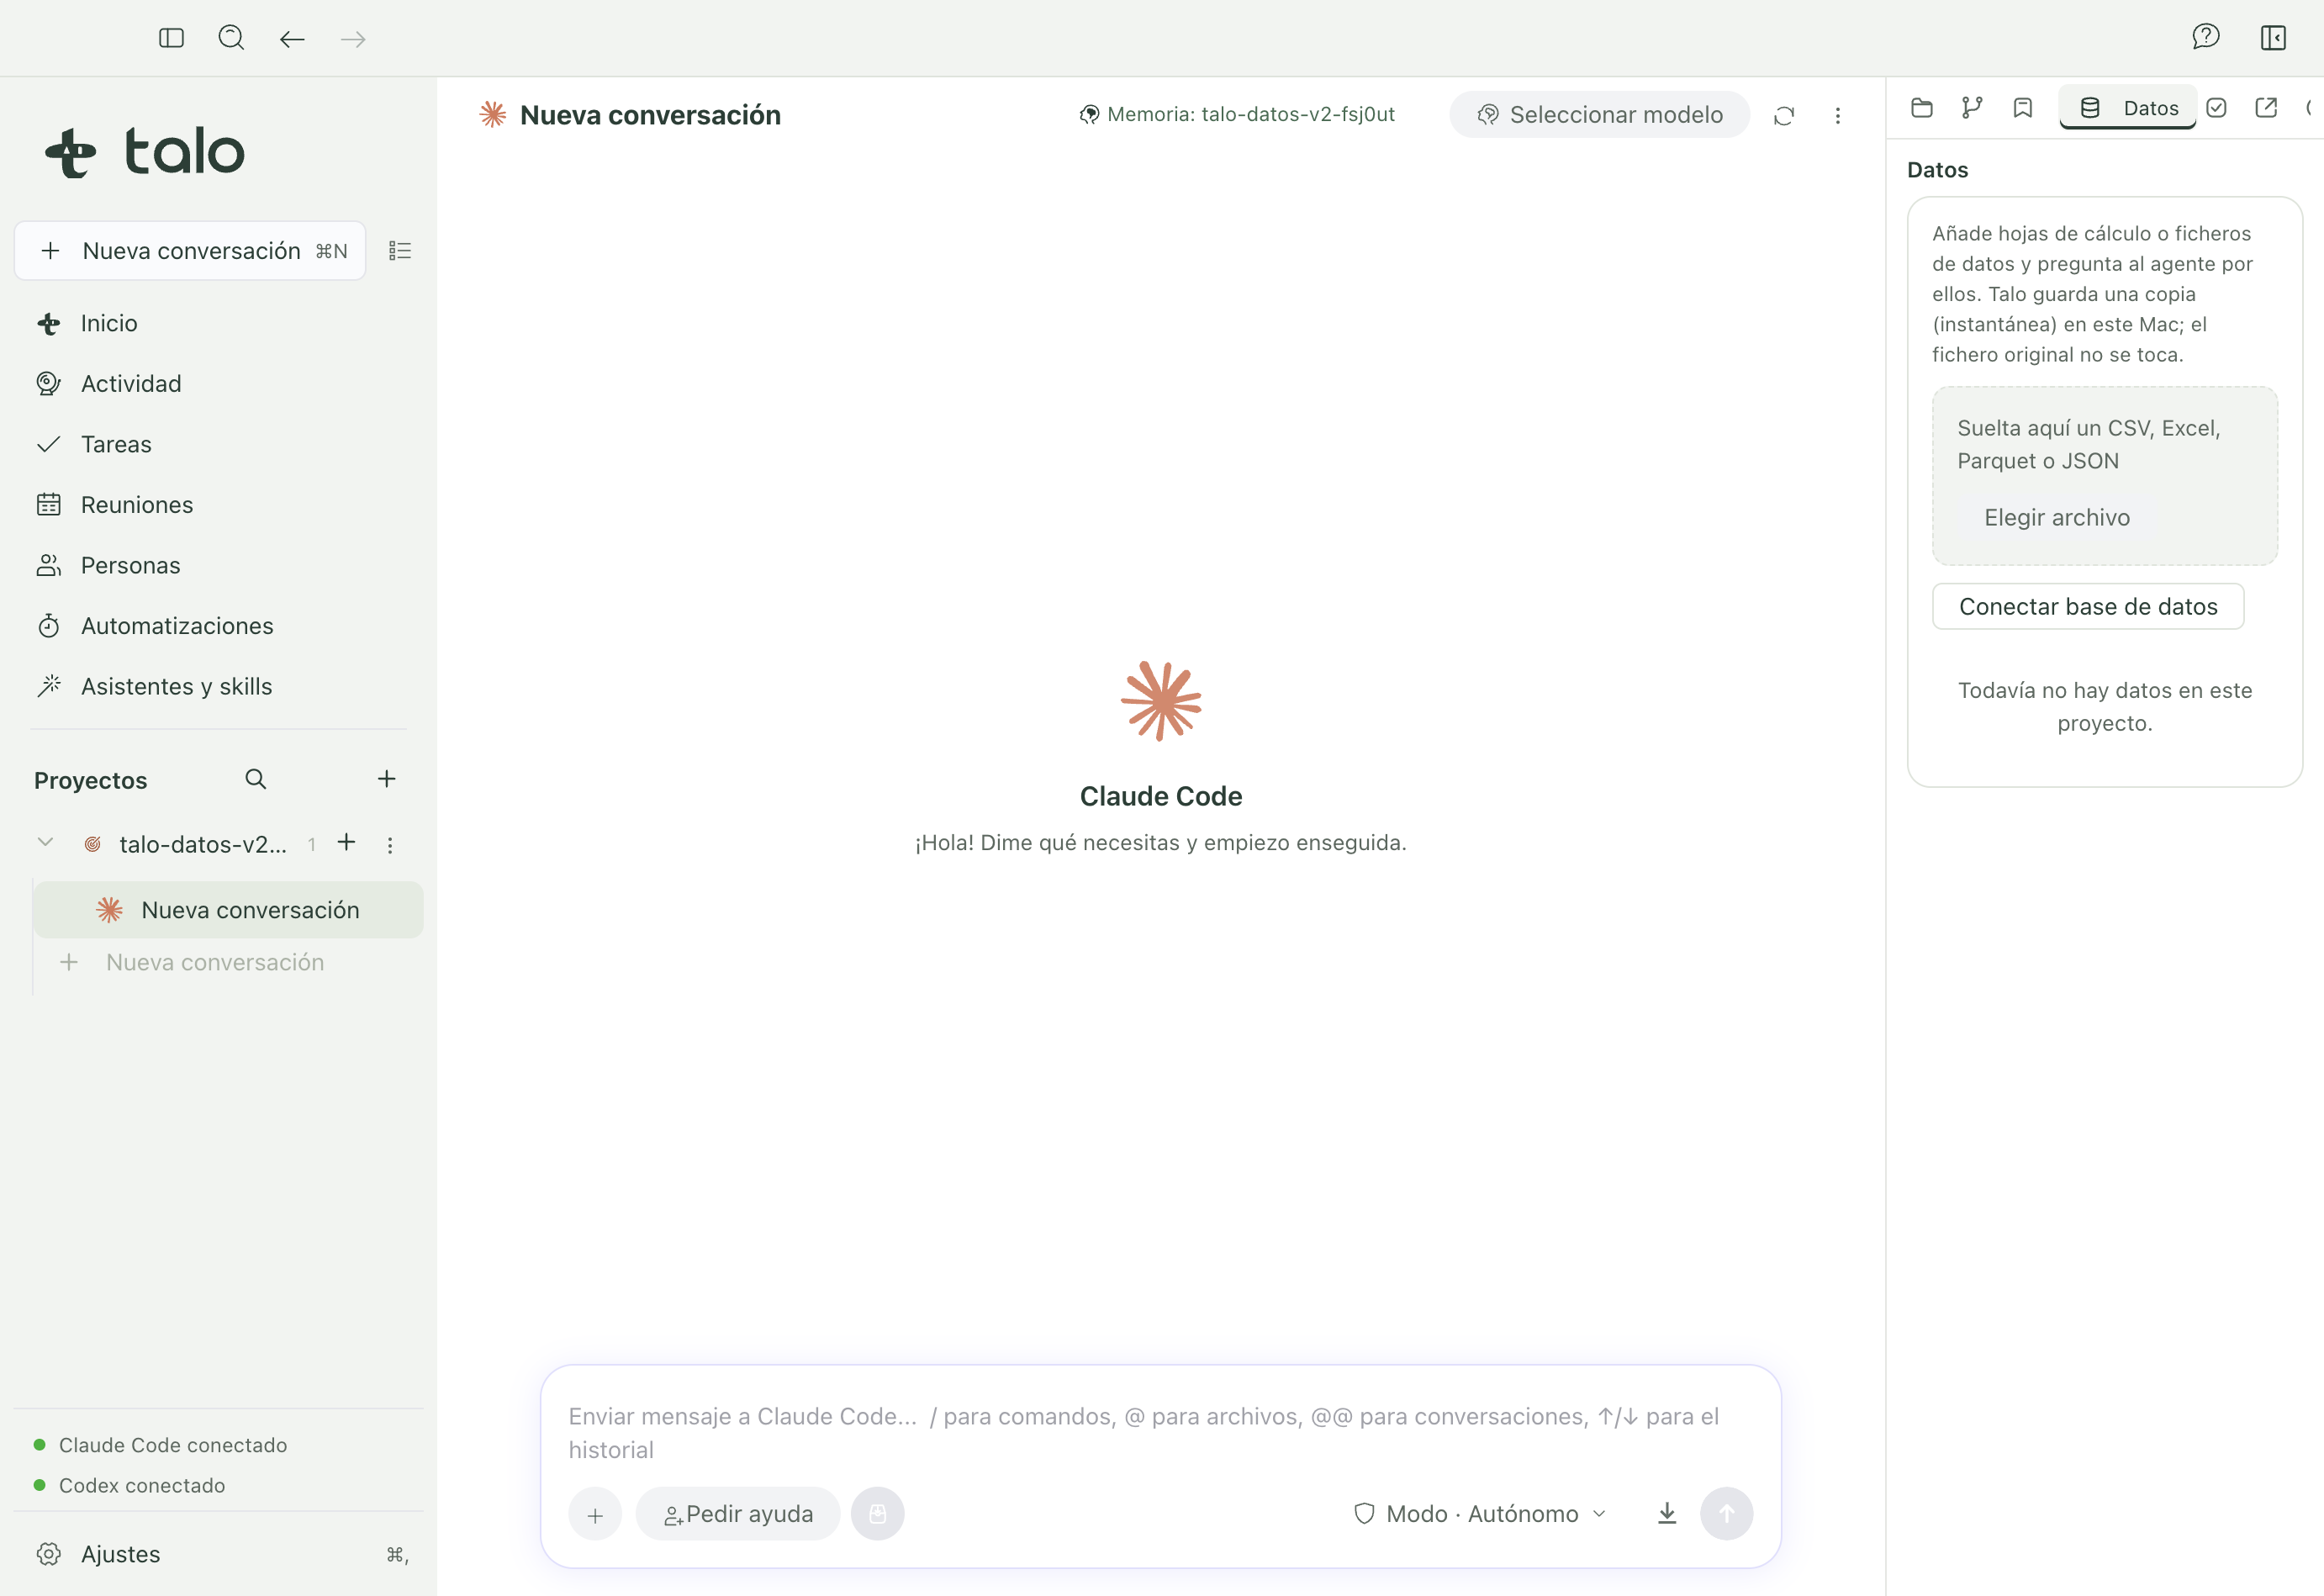Go back with the left arrow

click(292, 39)
